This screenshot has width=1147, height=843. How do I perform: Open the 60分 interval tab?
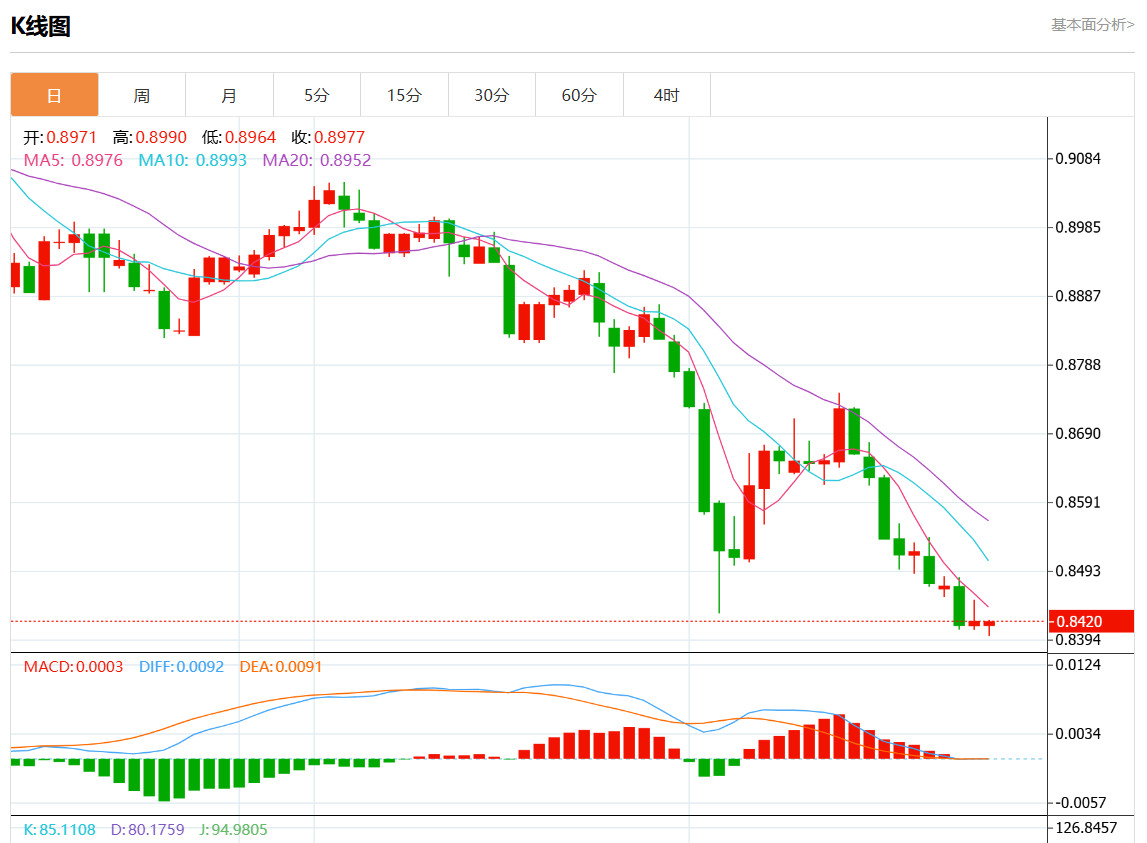[579, 94]
